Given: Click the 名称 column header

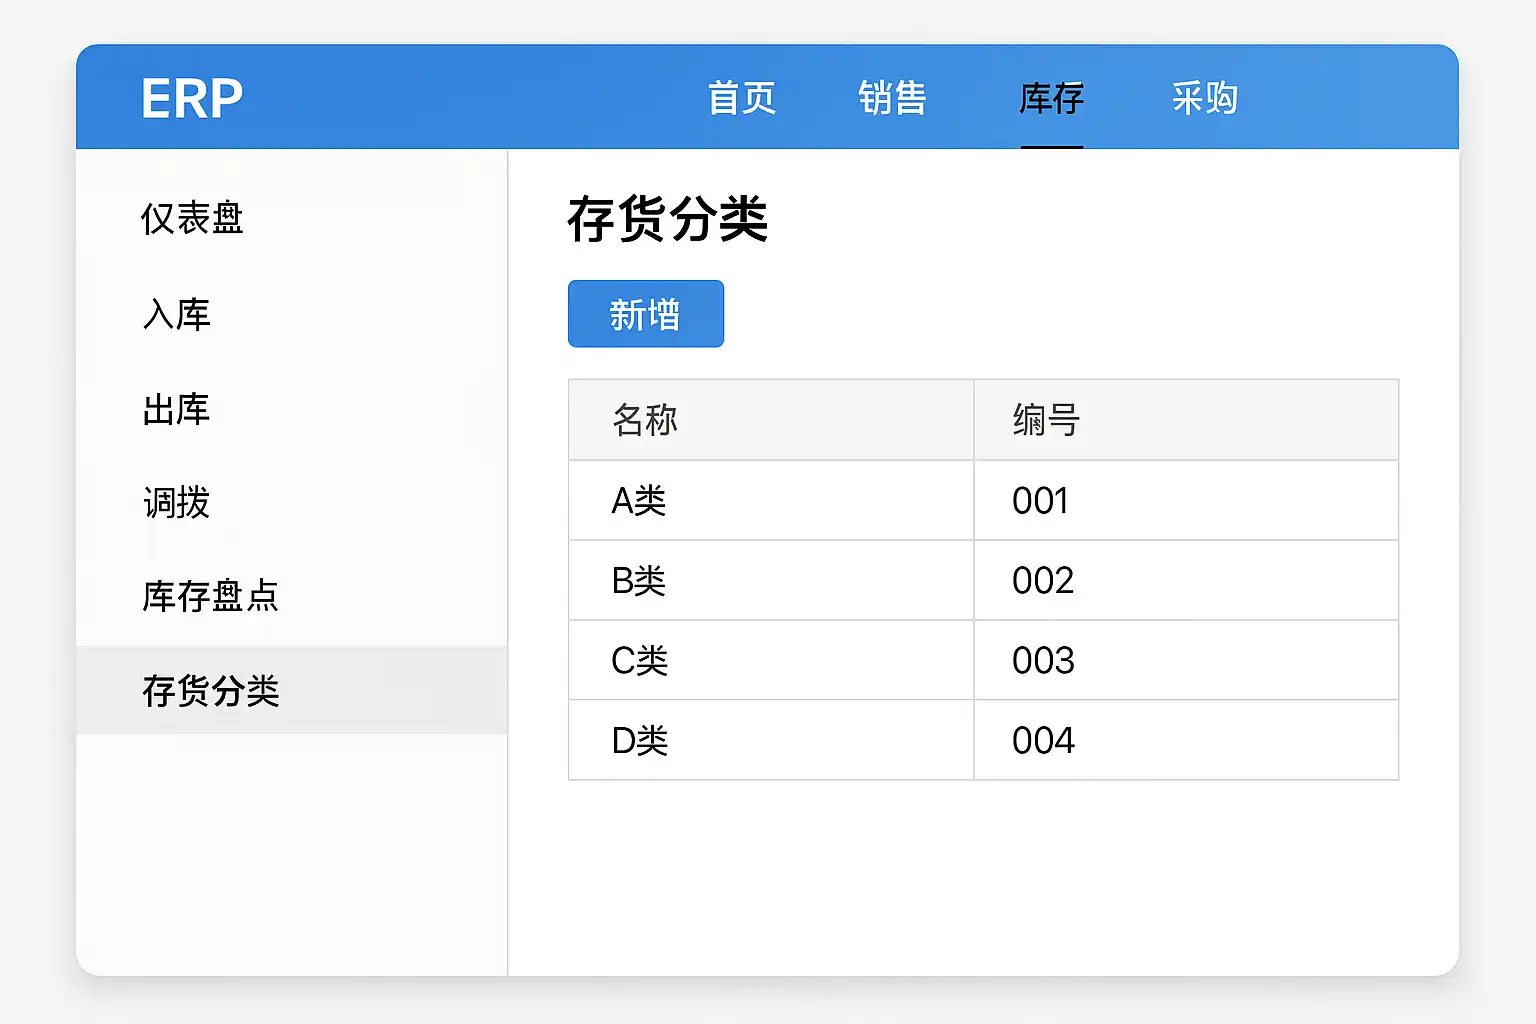Looking at the screenshot, I should click(x=645, y=420).
